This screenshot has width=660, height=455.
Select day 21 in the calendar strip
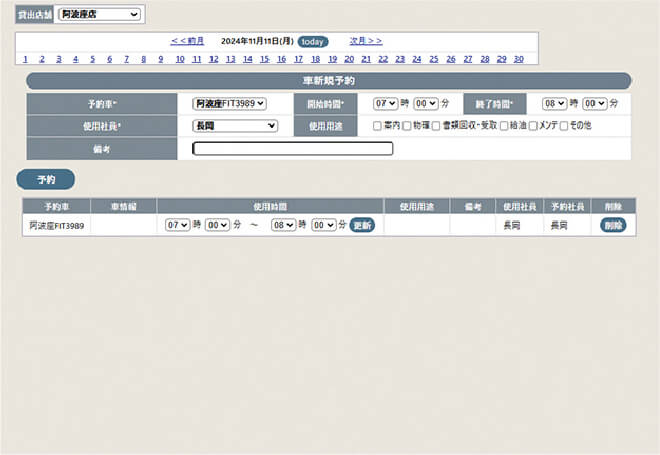366,59
